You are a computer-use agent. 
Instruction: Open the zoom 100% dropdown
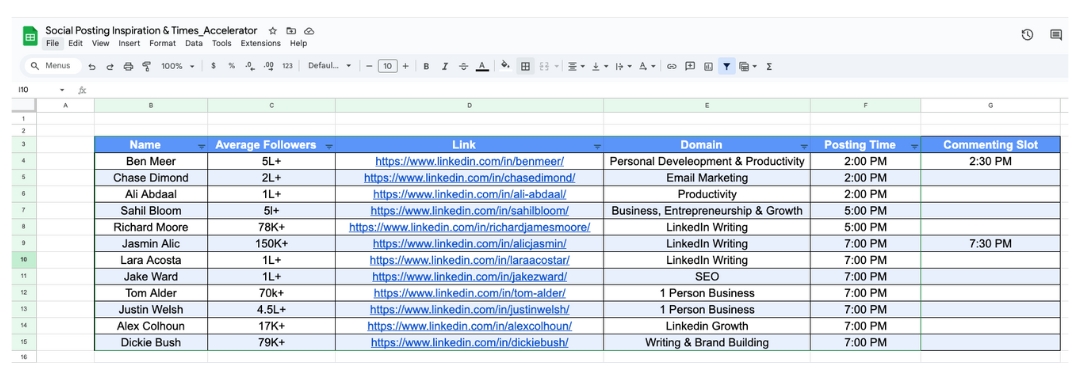click(x=177, y=66)
